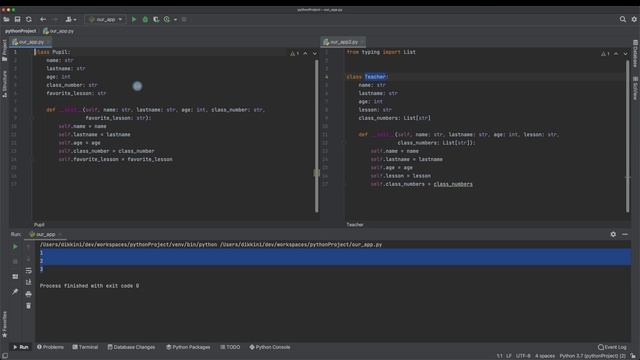Expand the arrow next to profiler icon
640x360 pixels.
click(x=176, y=19)
